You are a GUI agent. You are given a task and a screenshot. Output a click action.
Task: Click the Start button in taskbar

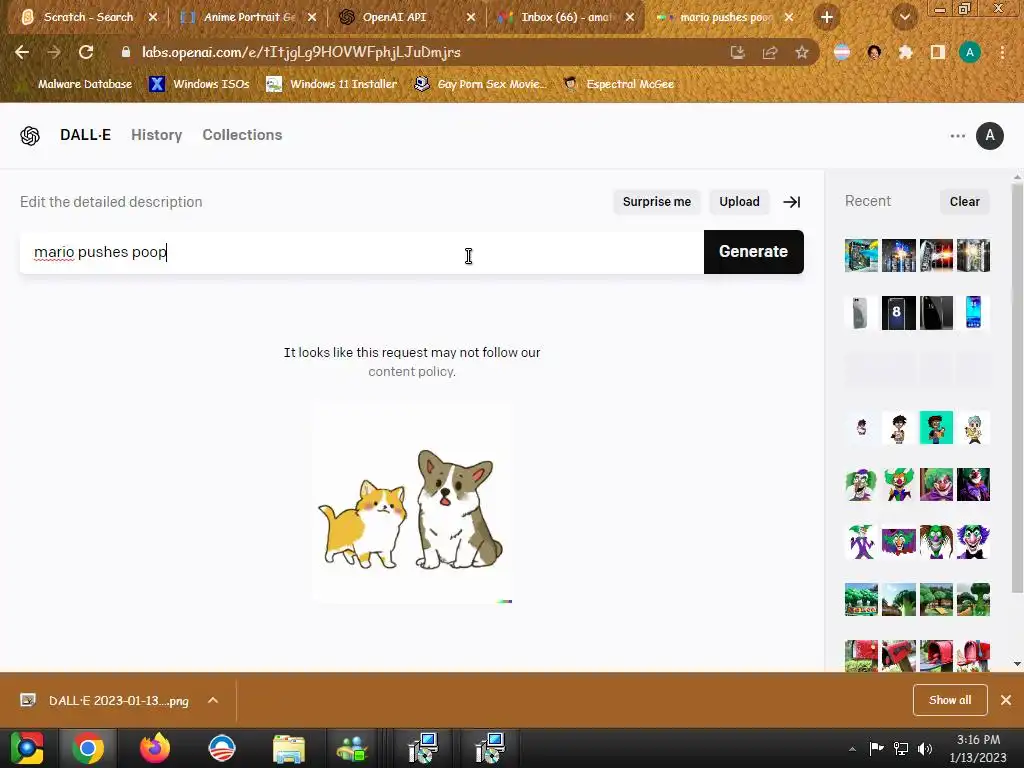[27, 748]
